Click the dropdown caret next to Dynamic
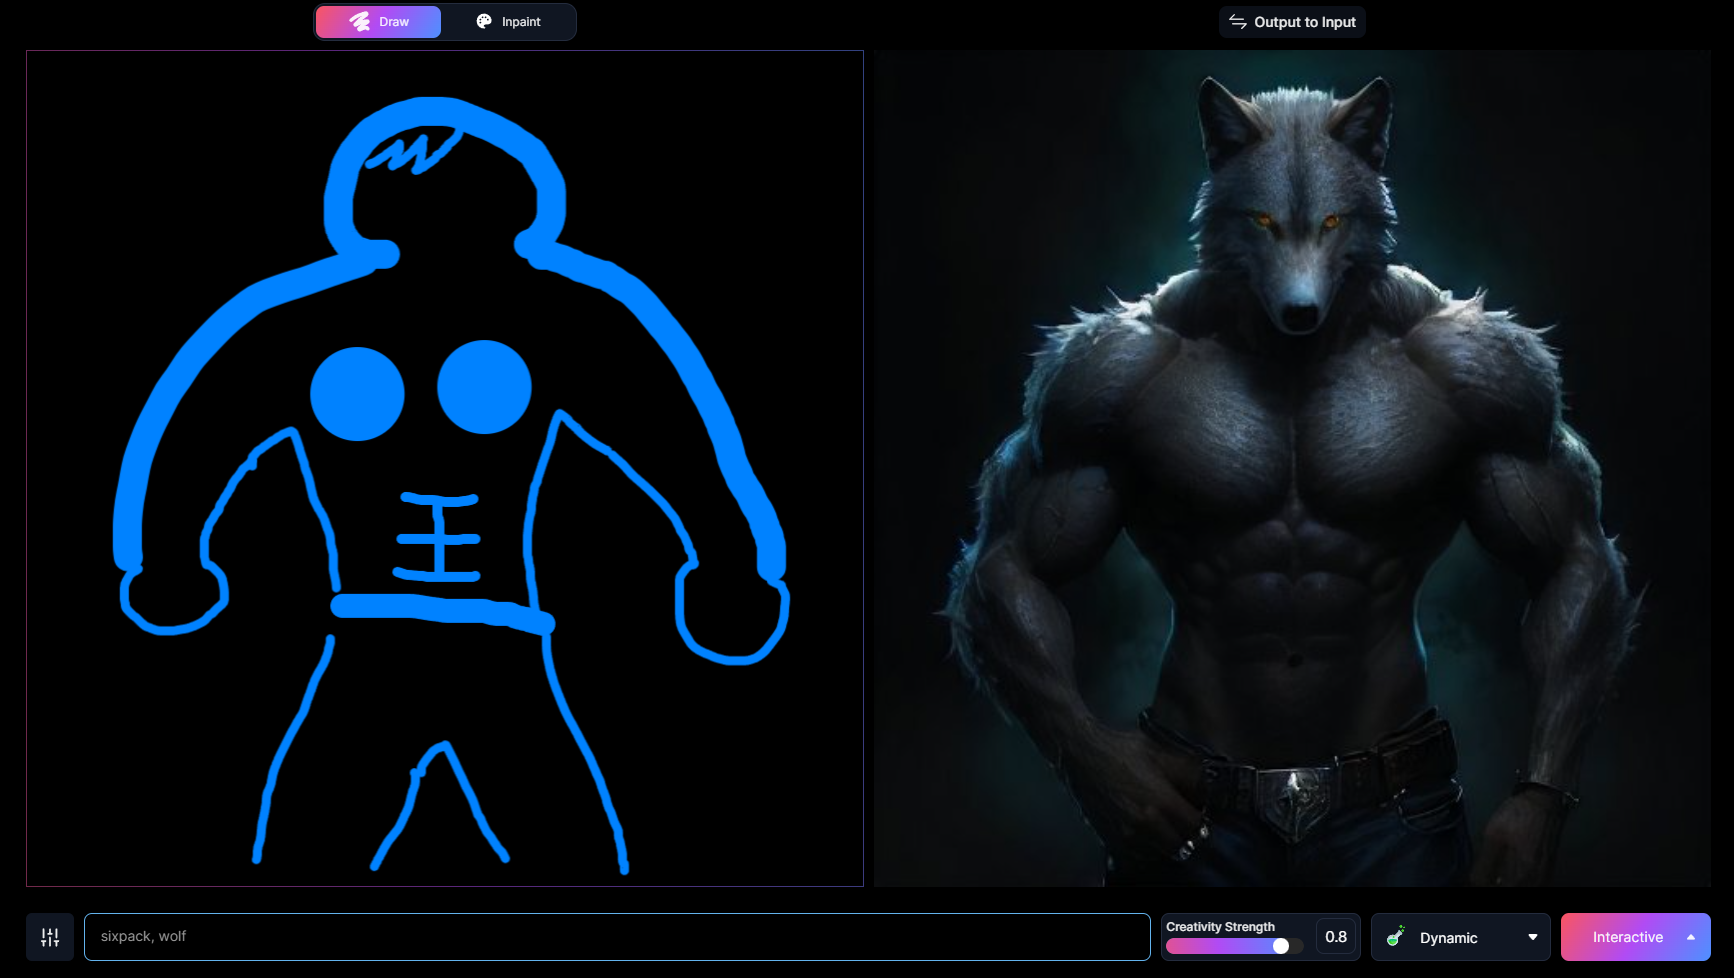This screenshot has width=1734, height=978. pyautogui.click(x=1533, y=937)
